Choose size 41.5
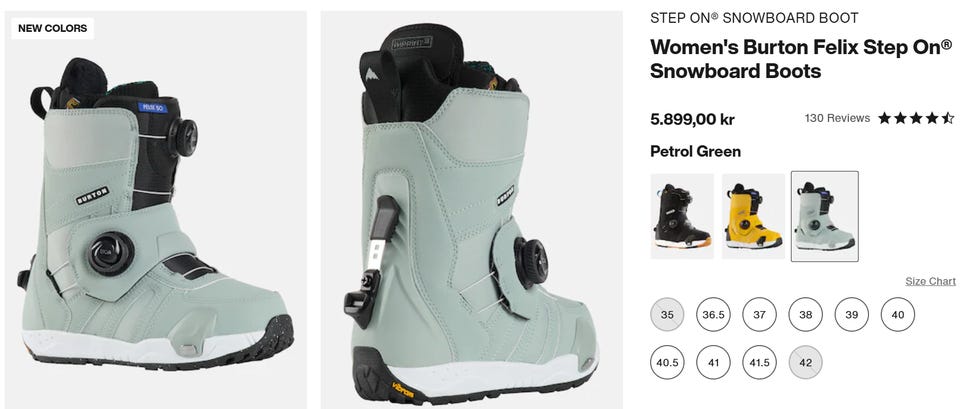The width and height of the screenshot is (960, 409). (759, 362)
